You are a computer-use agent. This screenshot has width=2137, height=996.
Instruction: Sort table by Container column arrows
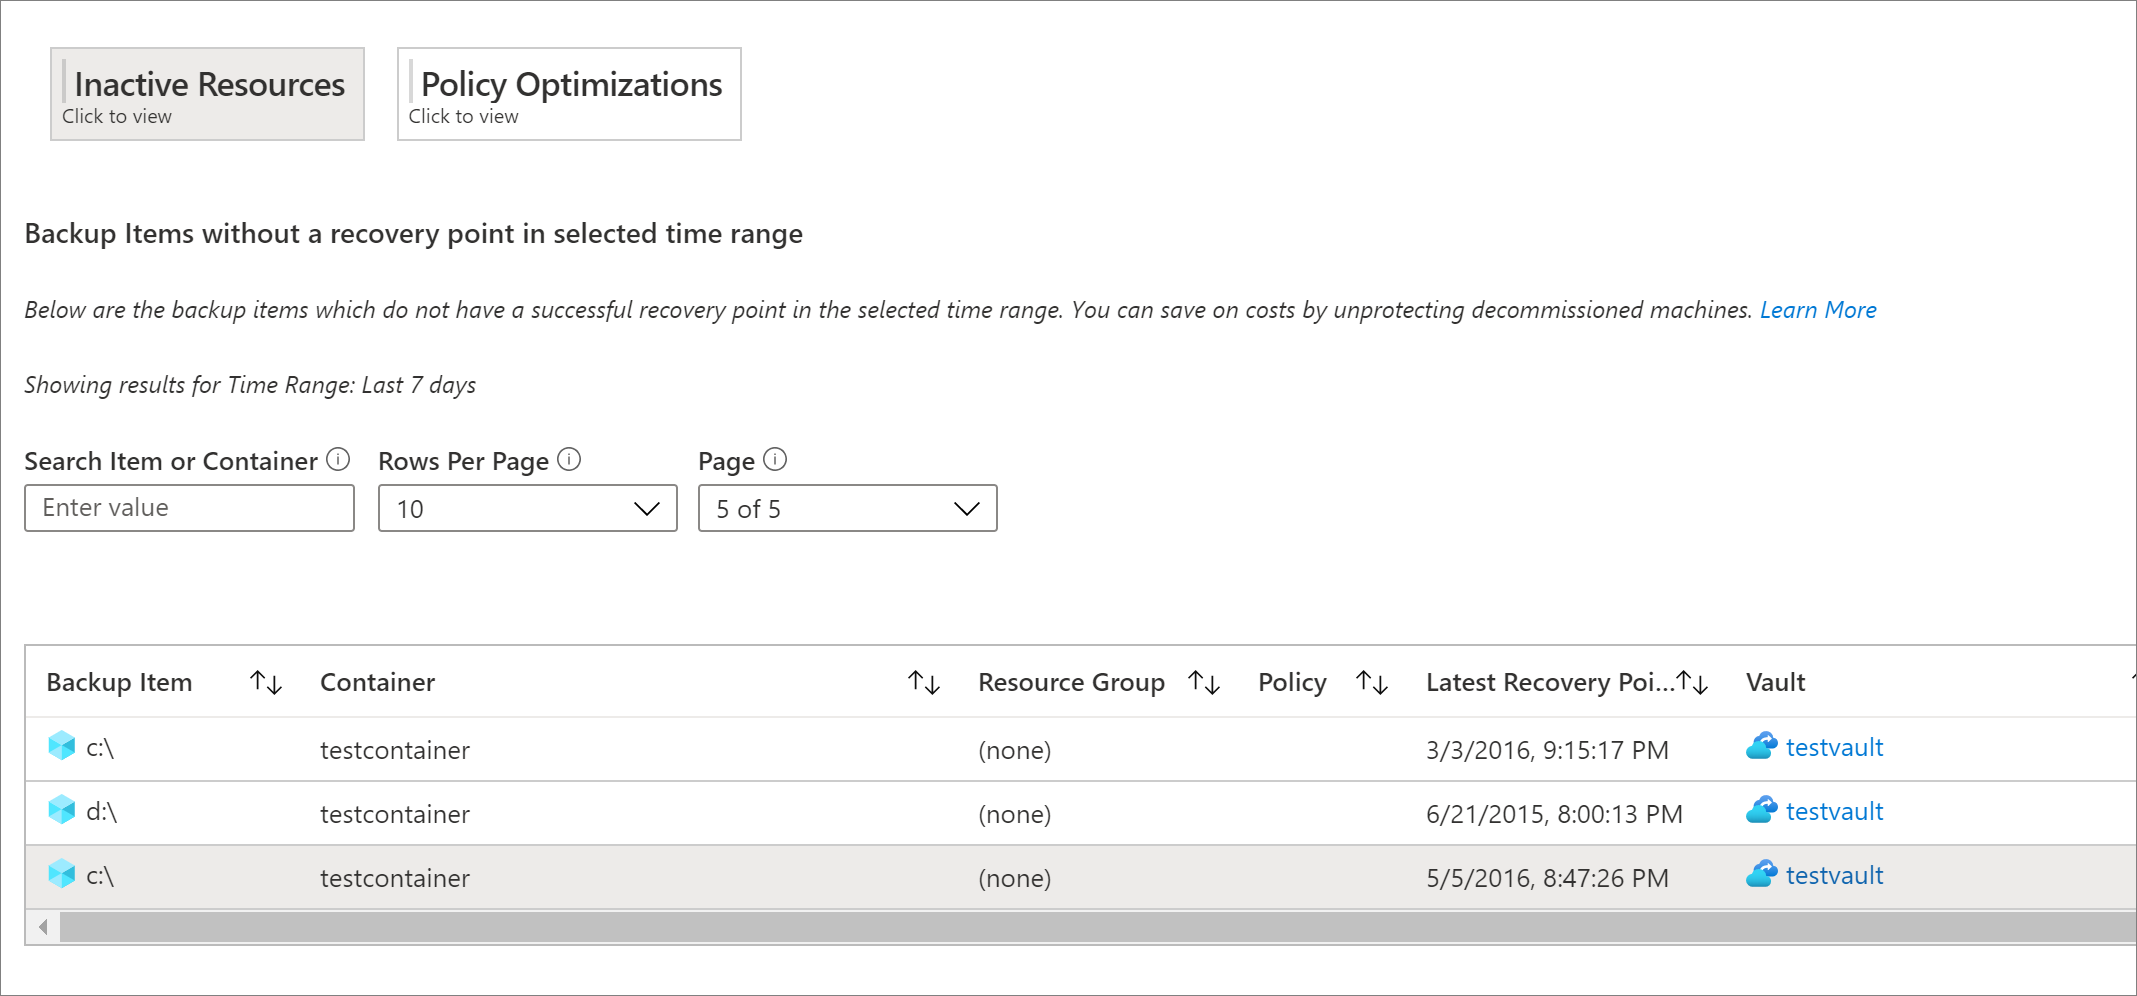[924, 683]
